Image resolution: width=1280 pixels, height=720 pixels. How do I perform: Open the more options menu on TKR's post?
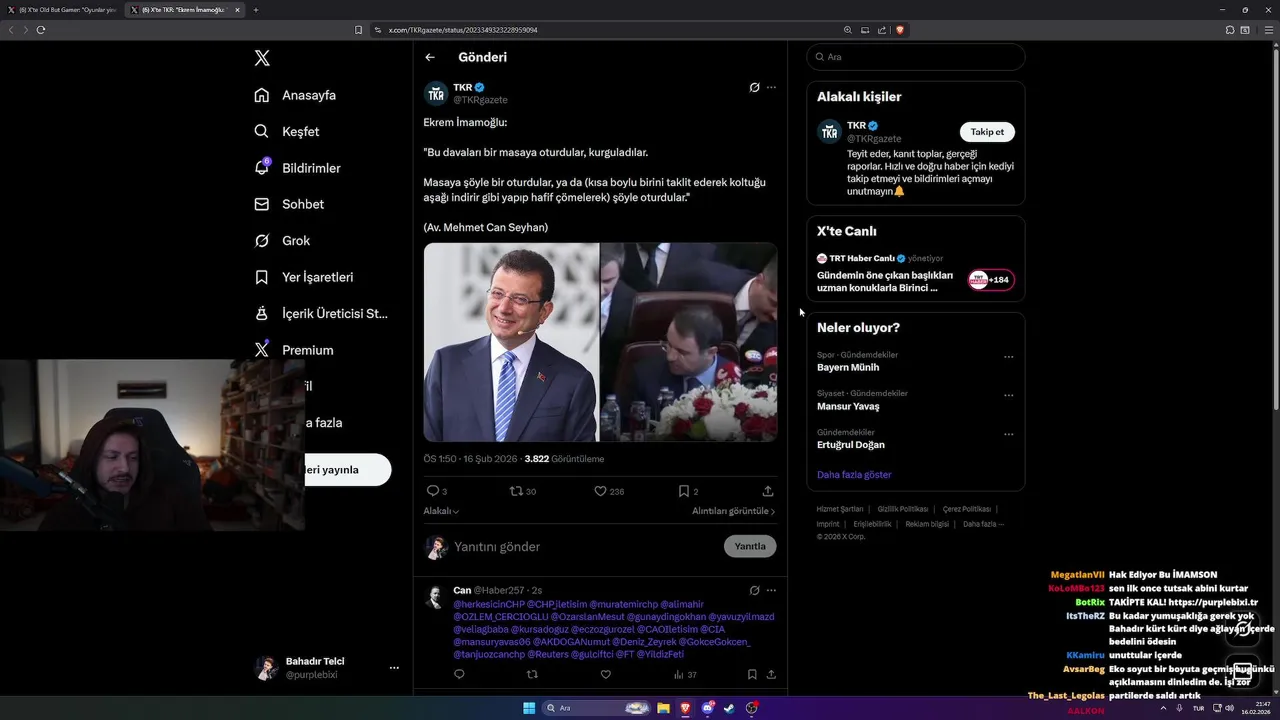[x=771, y=87]
